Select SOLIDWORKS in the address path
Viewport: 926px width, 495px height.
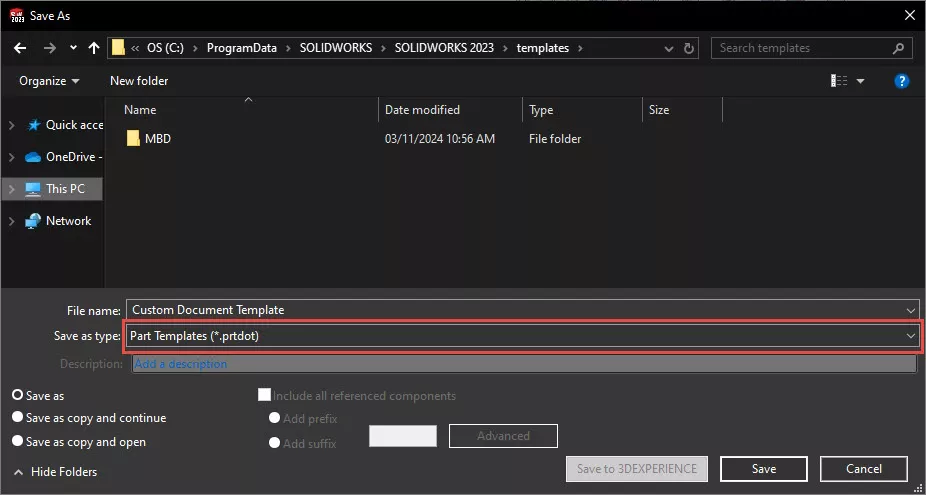click(x=336, y=48)
